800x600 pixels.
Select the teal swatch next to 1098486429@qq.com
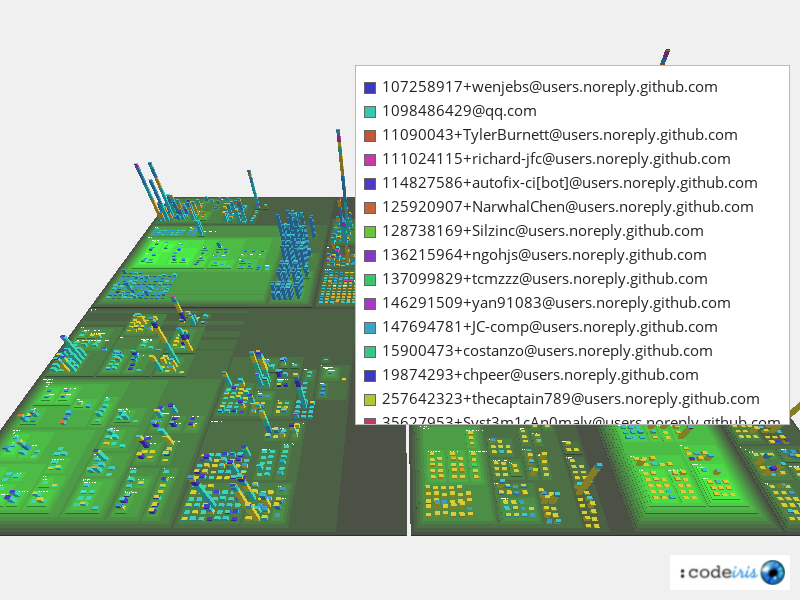[x=370, y=112]
